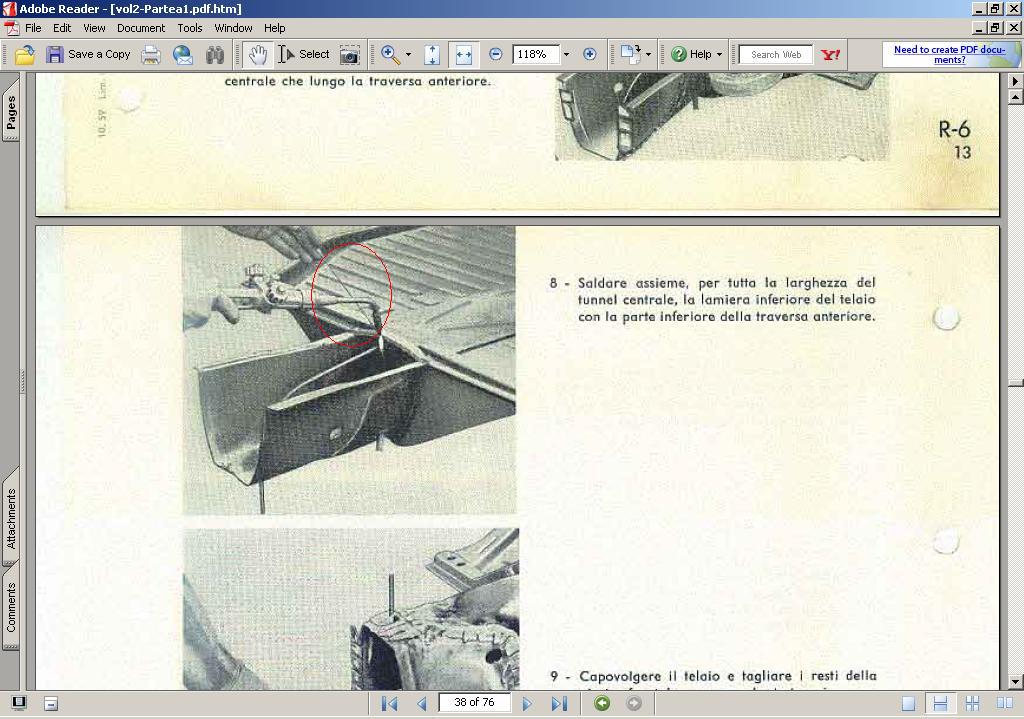This screenshot has height=719, width=1024.
Task: Click the Print icon in toolbar
Action: click(151, 55)
